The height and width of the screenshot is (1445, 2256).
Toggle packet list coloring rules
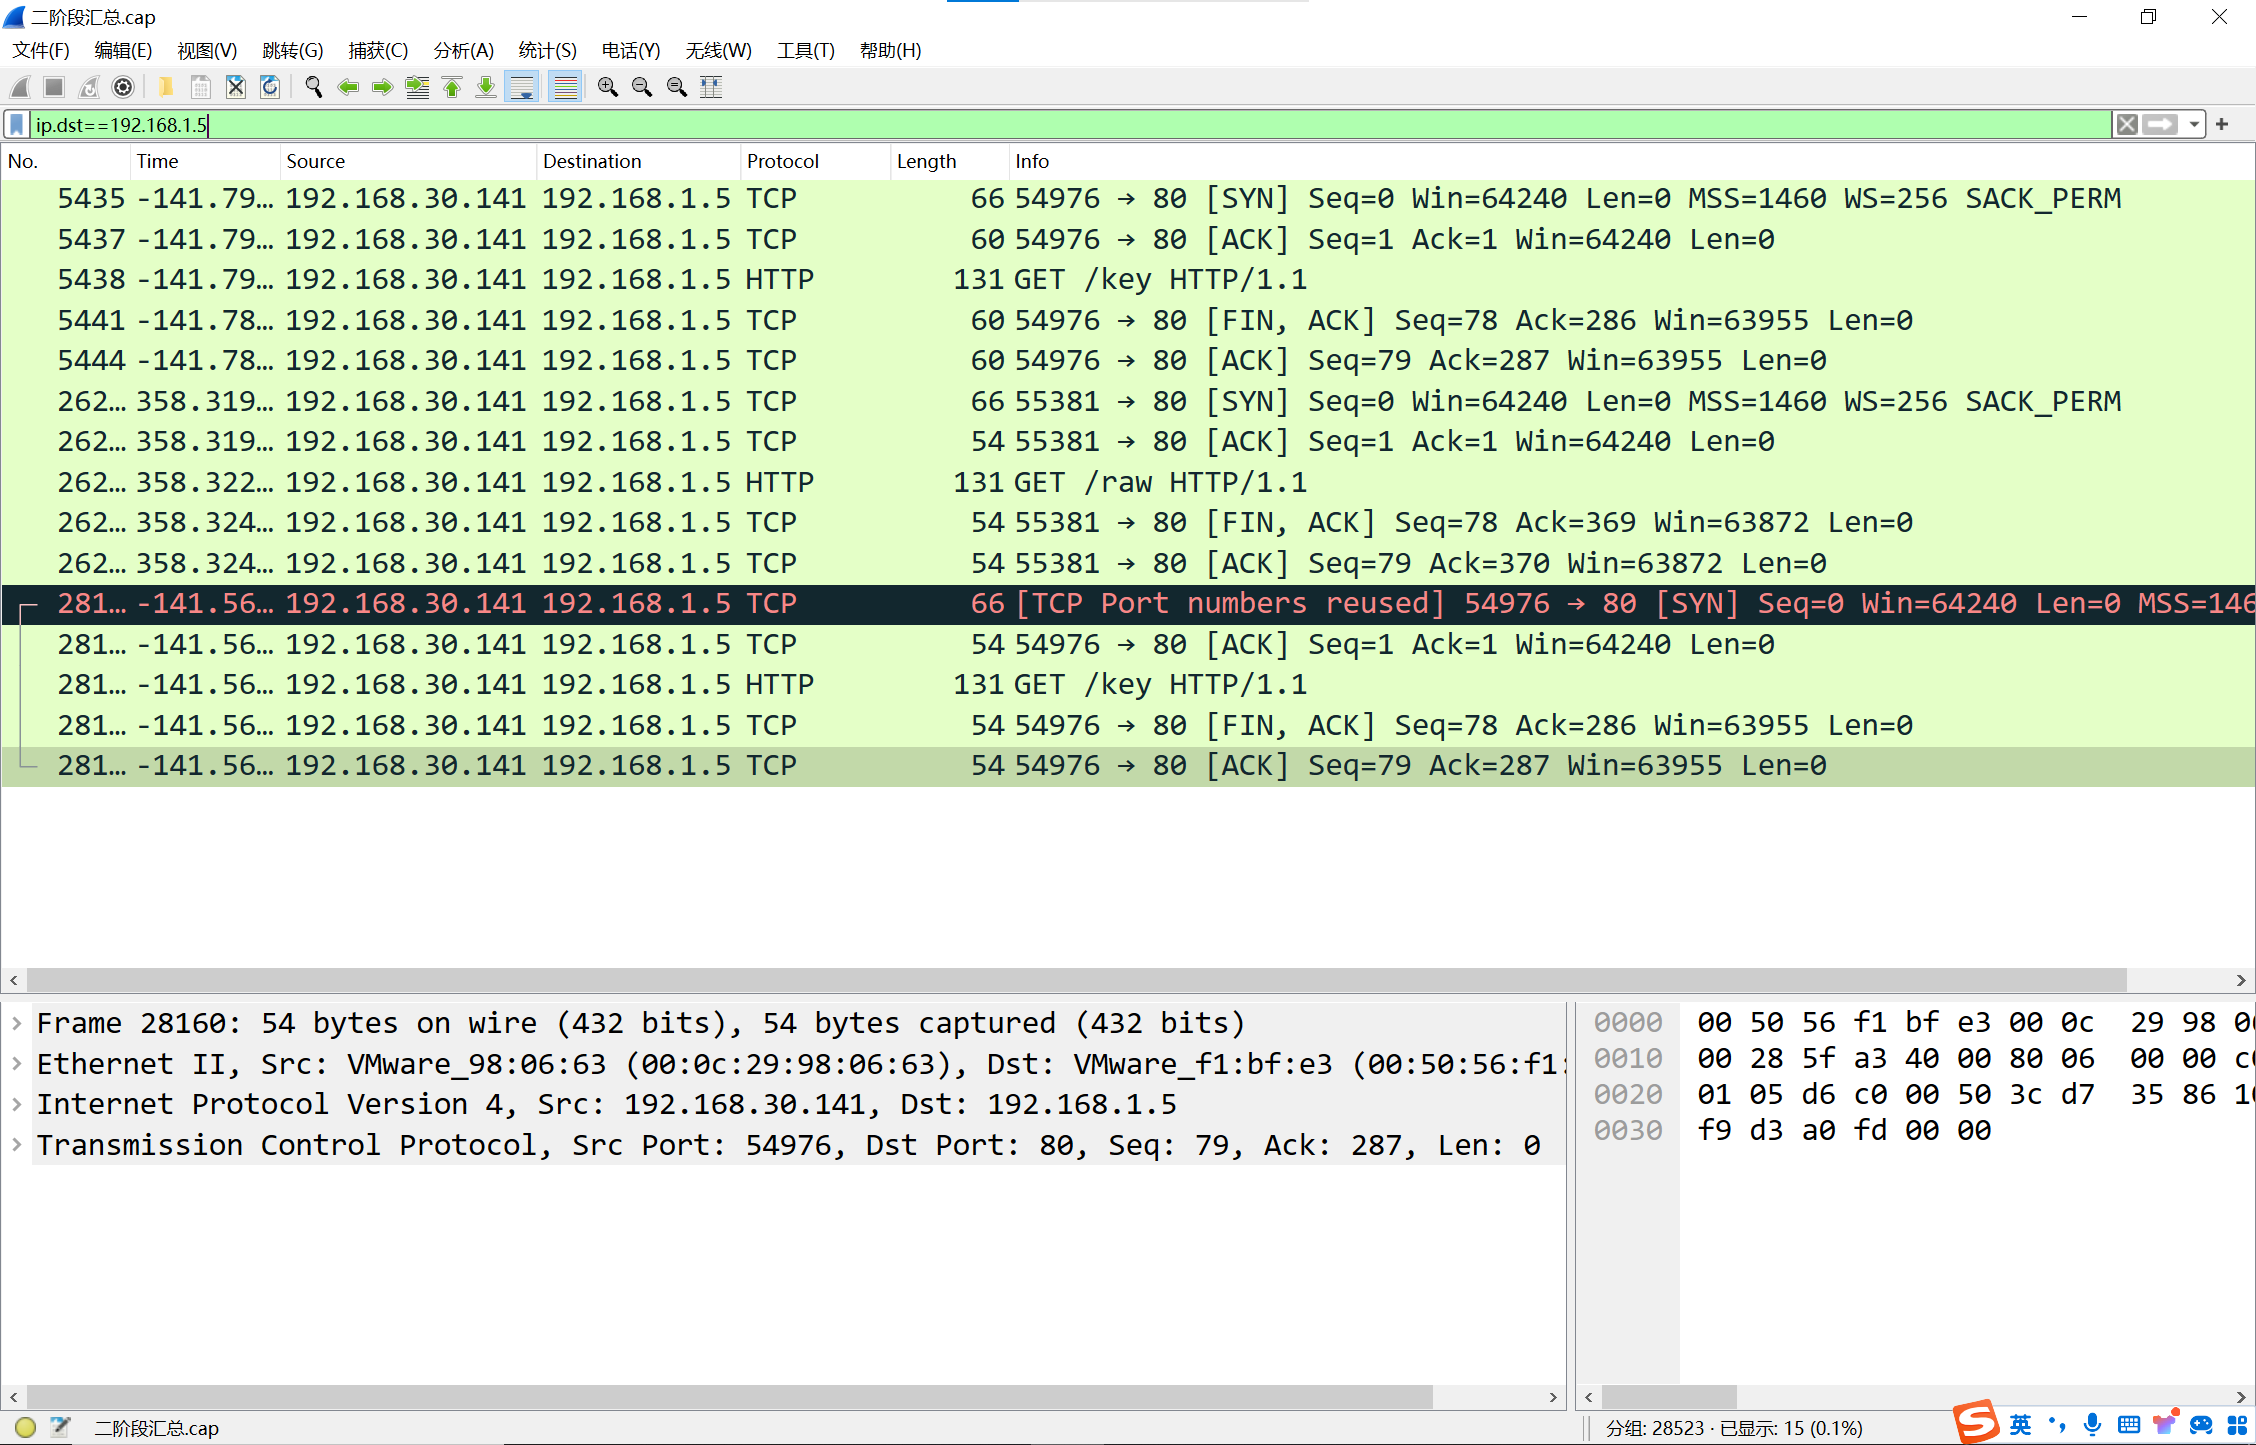pos(566,88)
